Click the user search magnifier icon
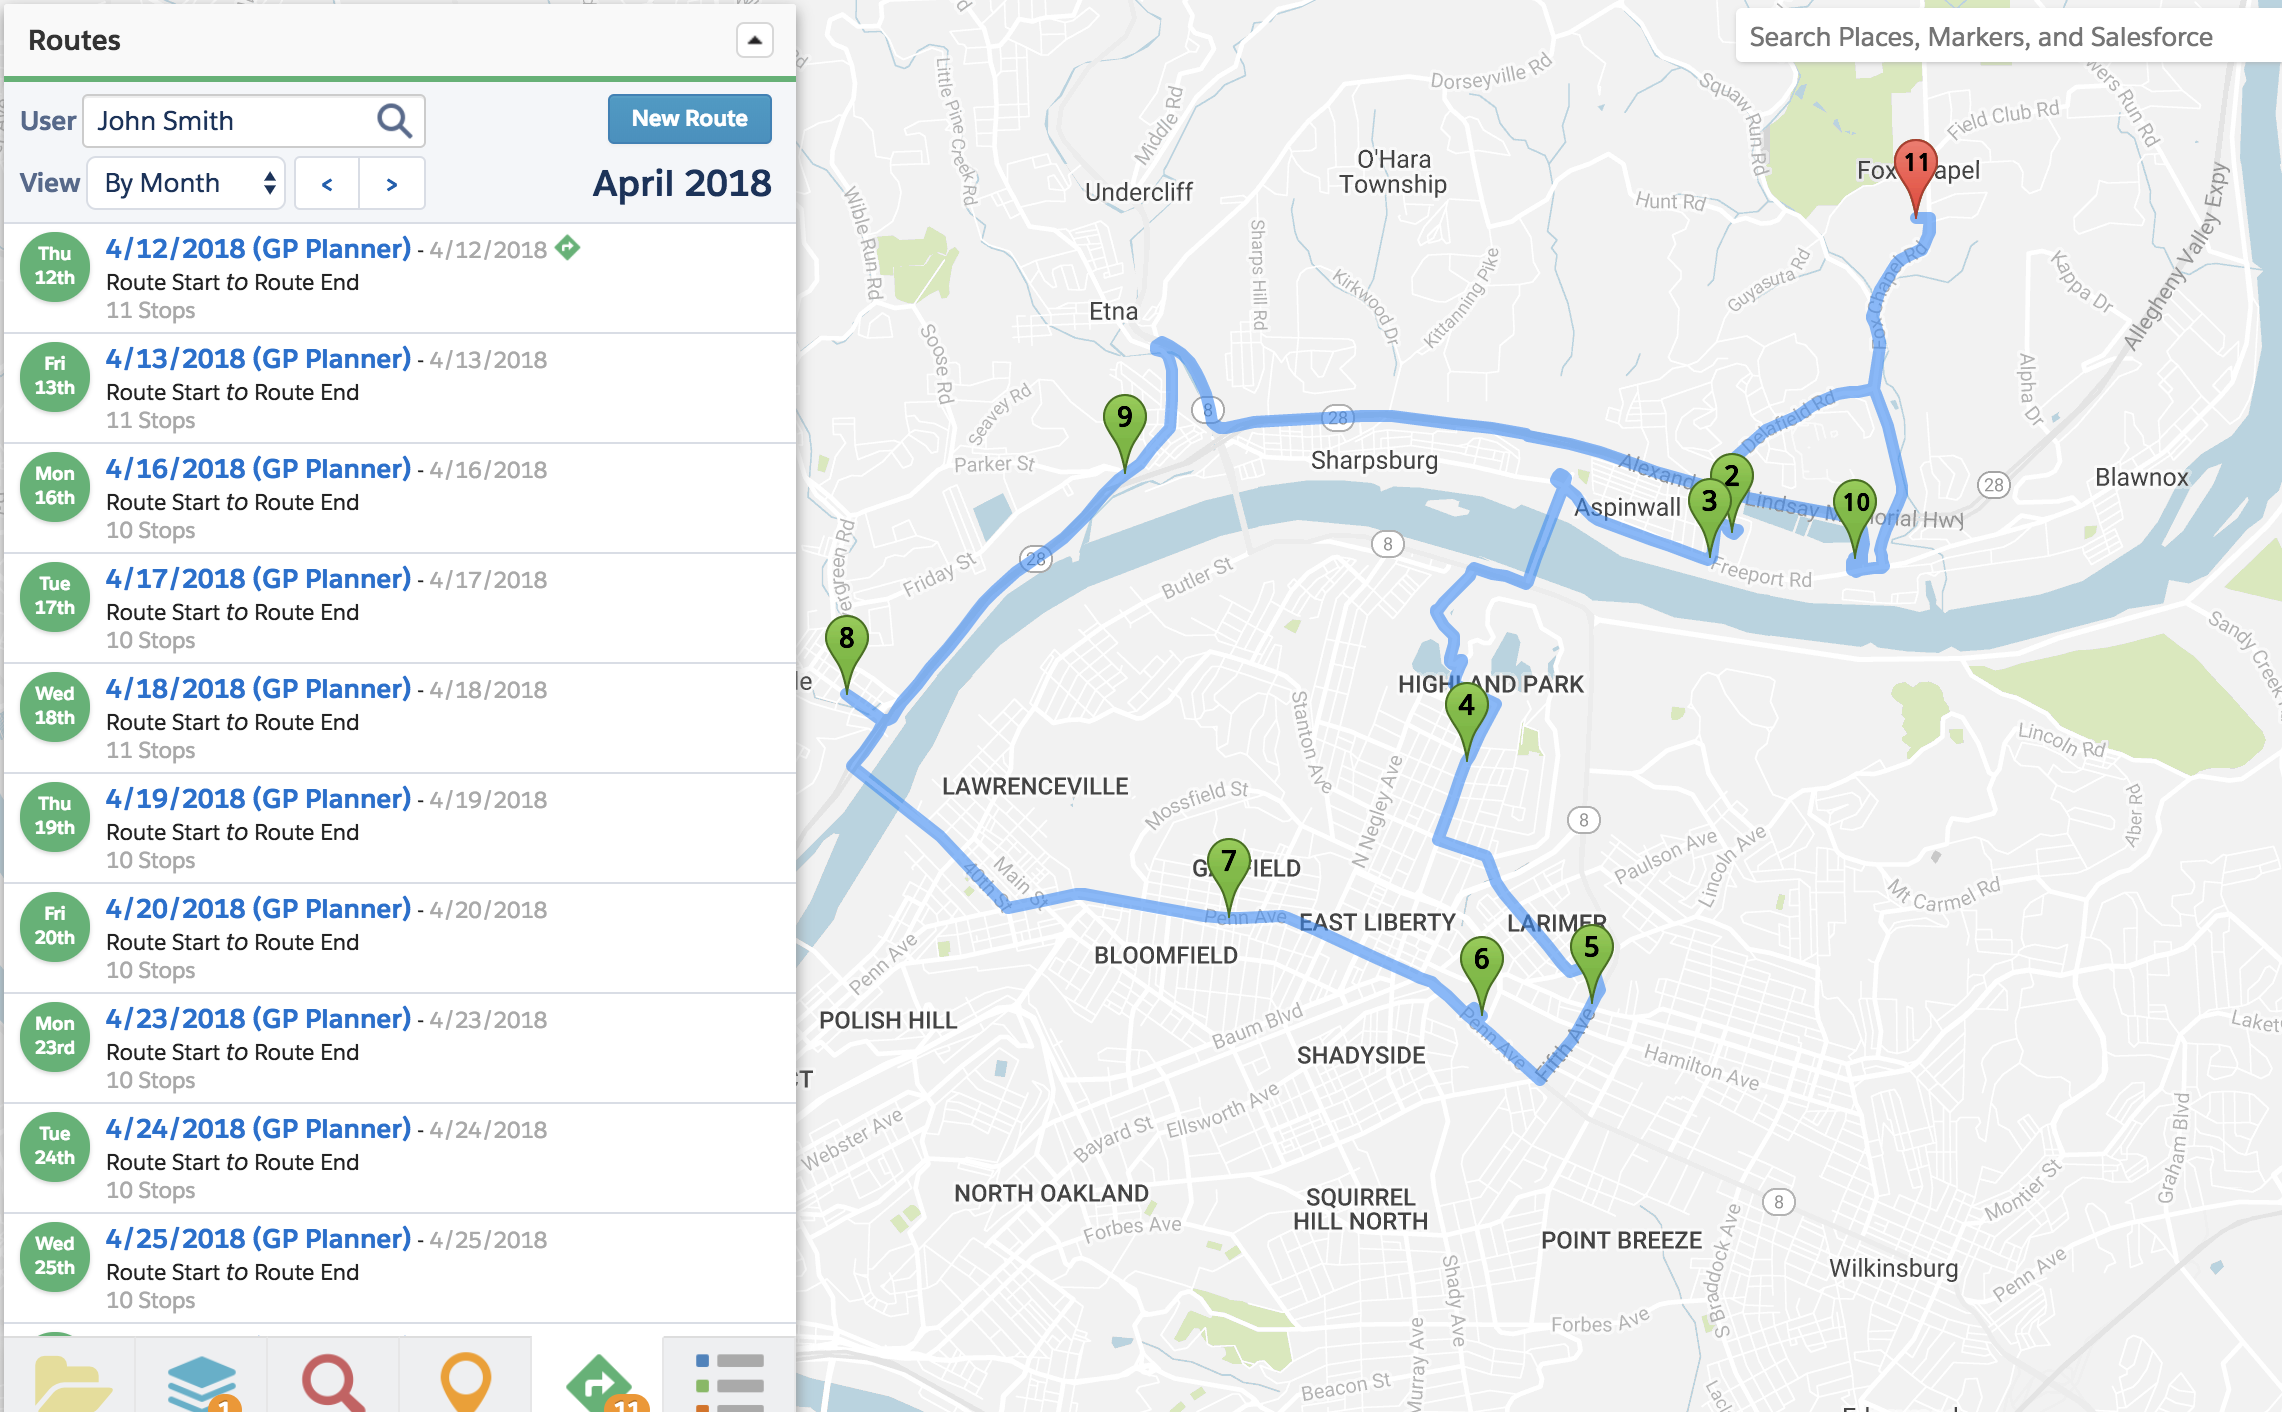 point(394,121)
